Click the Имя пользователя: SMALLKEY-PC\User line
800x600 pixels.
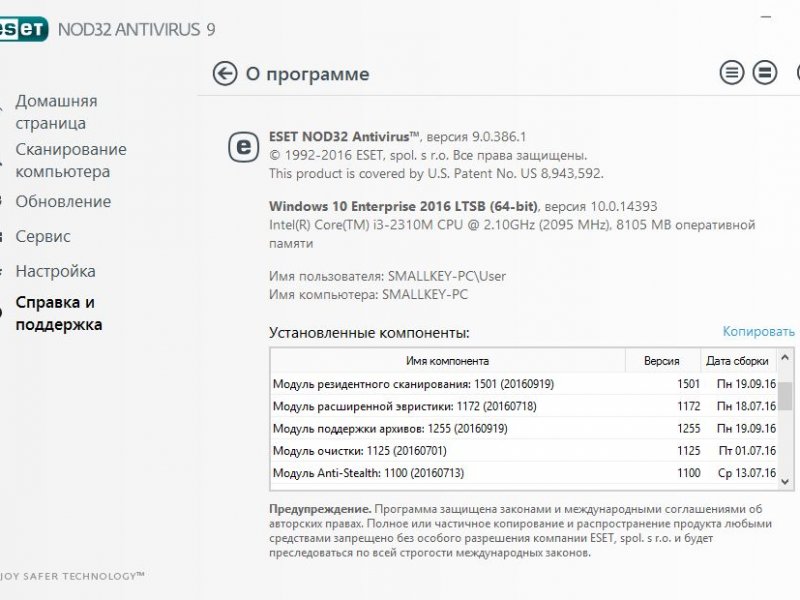[x=387, y=276]
